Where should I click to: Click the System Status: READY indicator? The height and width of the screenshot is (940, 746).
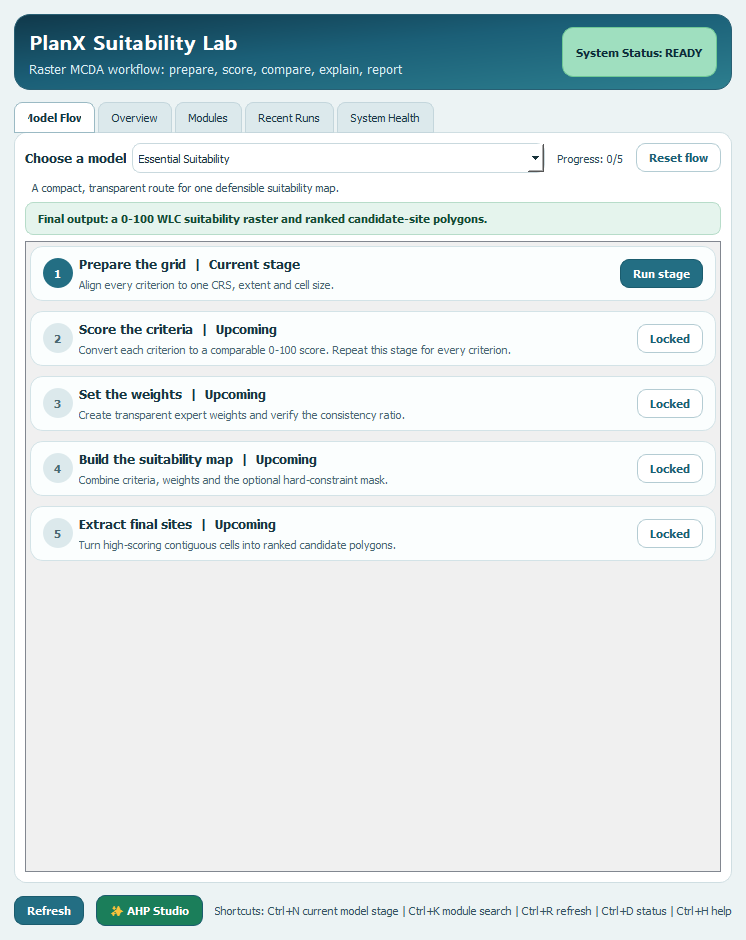[x=639, y=52]
